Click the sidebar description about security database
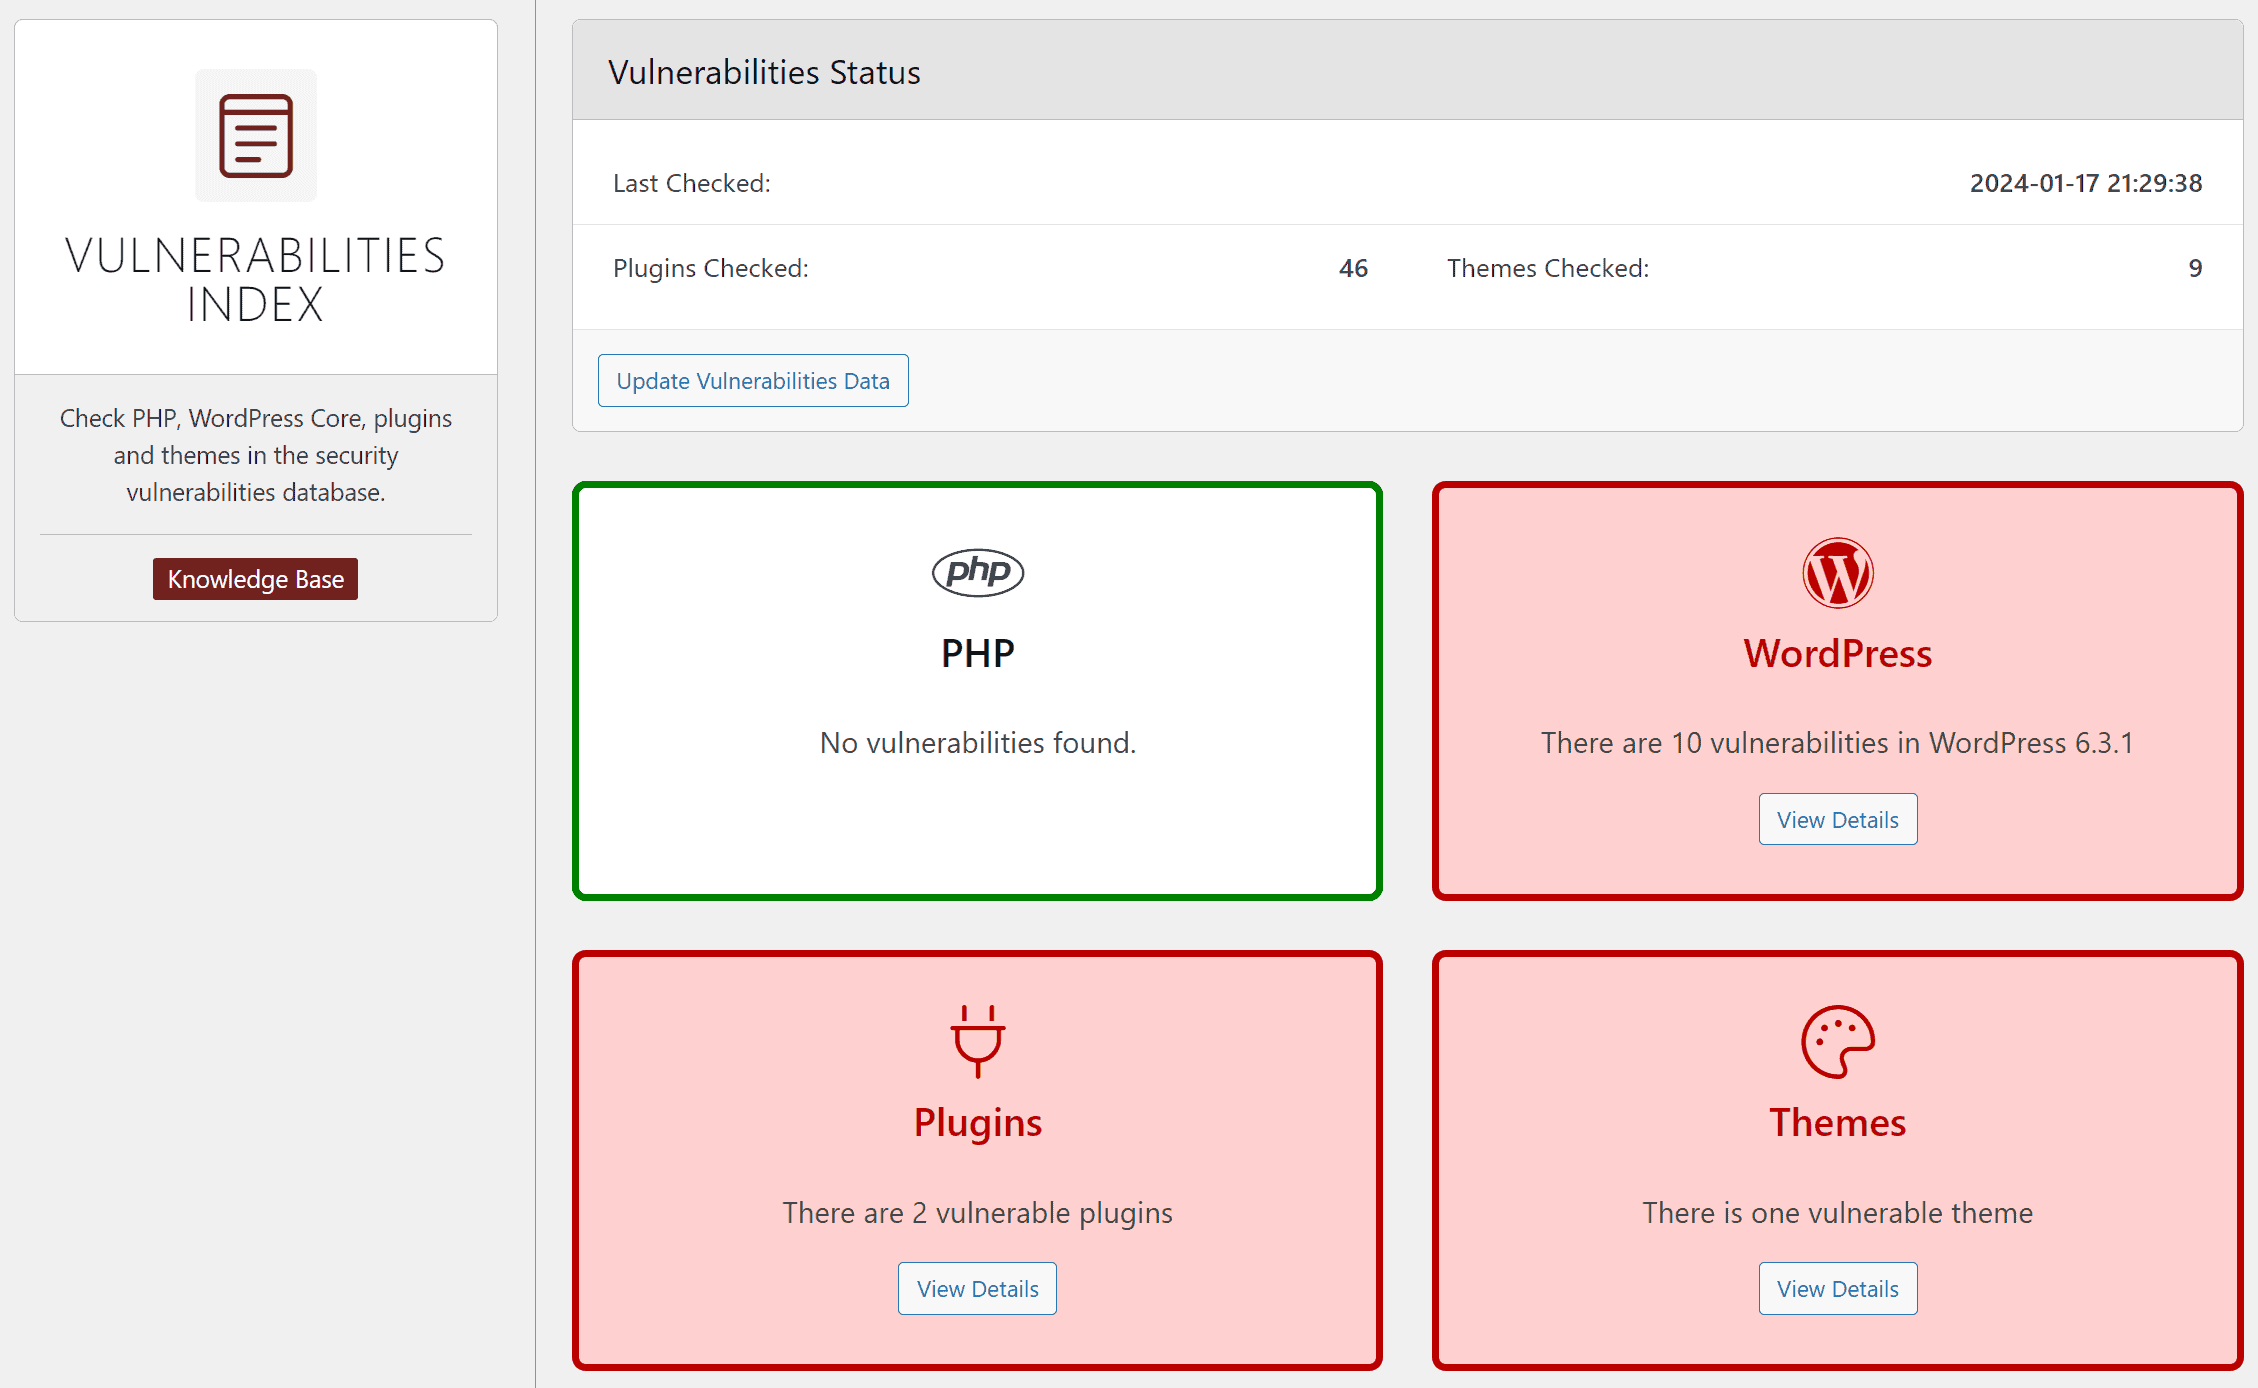 (x=255, y=455)
